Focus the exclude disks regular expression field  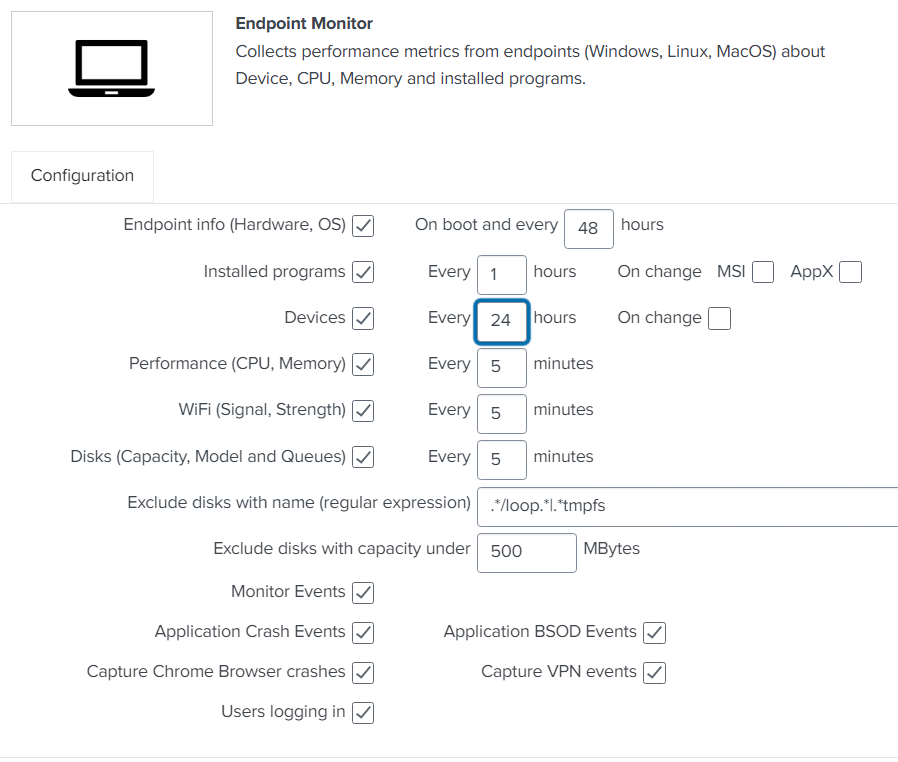pos(688,506)
